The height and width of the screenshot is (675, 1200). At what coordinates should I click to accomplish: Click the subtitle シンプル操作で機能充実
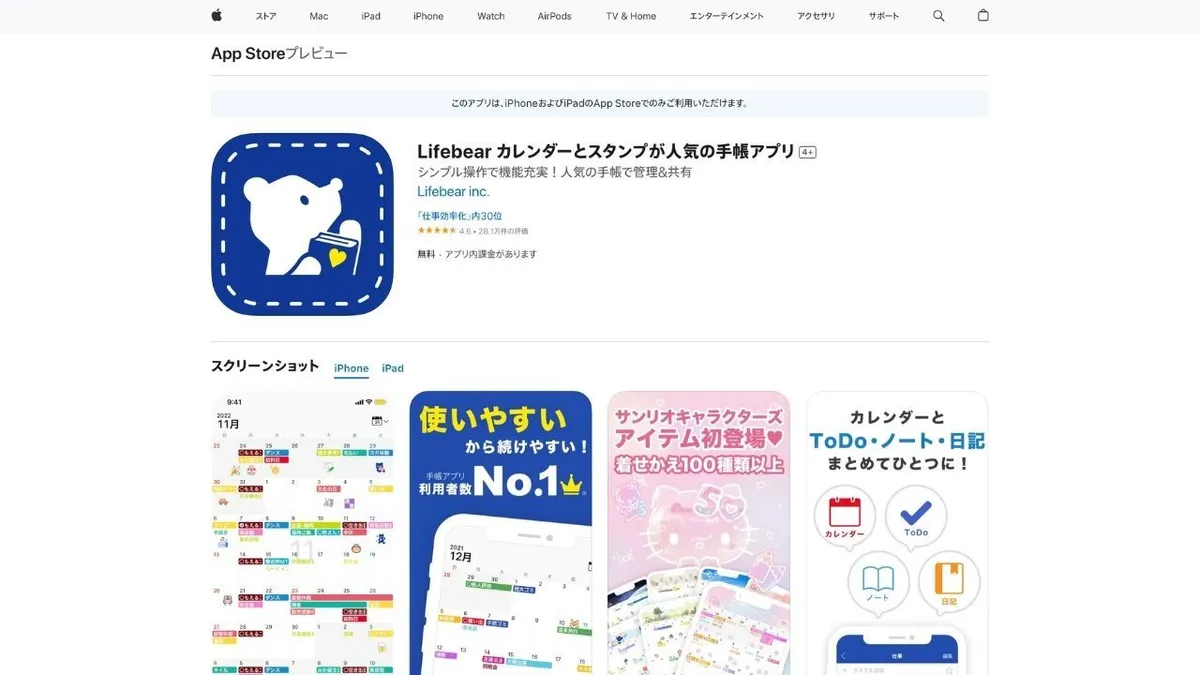pos(554,172)
